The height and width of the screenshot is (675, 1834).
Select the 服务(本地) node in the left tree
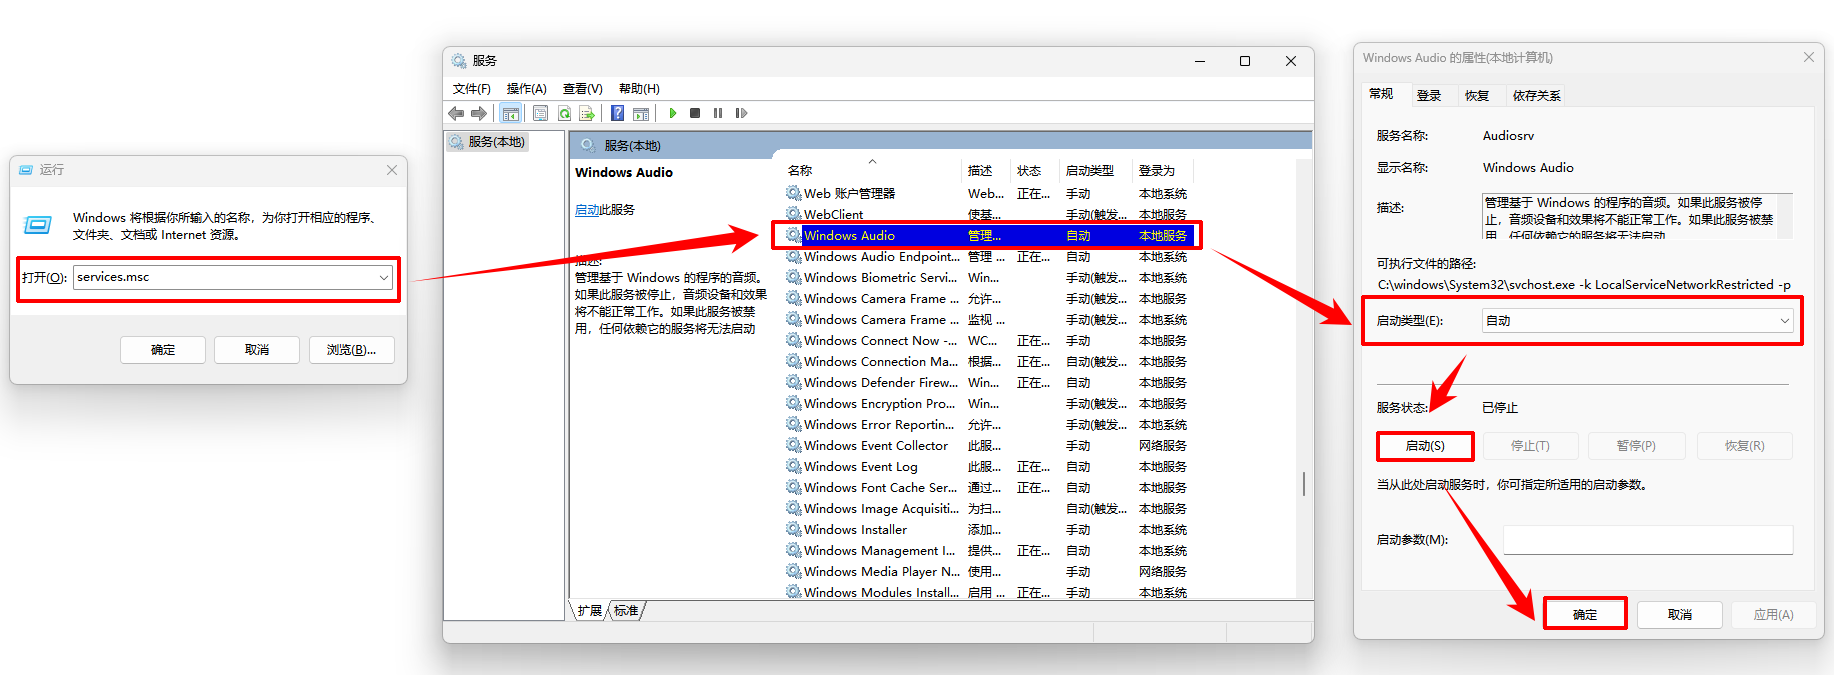point(488,142)
